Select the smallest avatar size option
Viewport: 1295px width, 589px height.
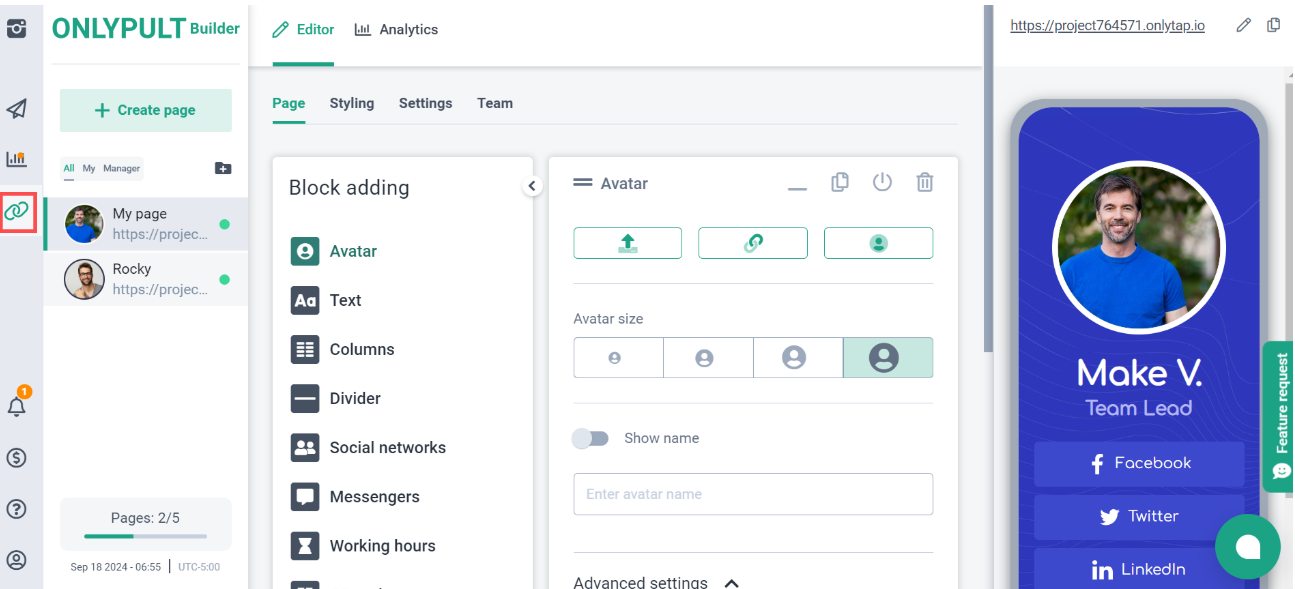pos(617,357)
